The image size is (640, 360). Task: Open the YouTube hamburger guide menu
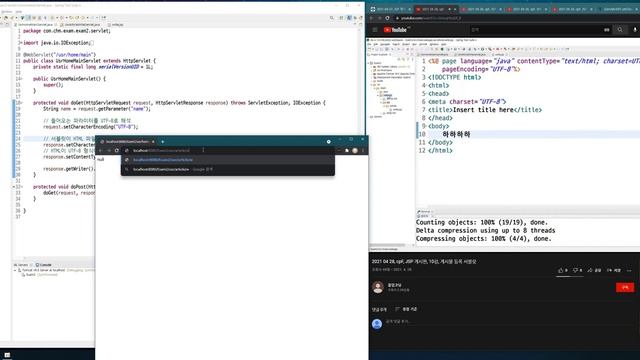pyautogui.click(x=375, y=30)
